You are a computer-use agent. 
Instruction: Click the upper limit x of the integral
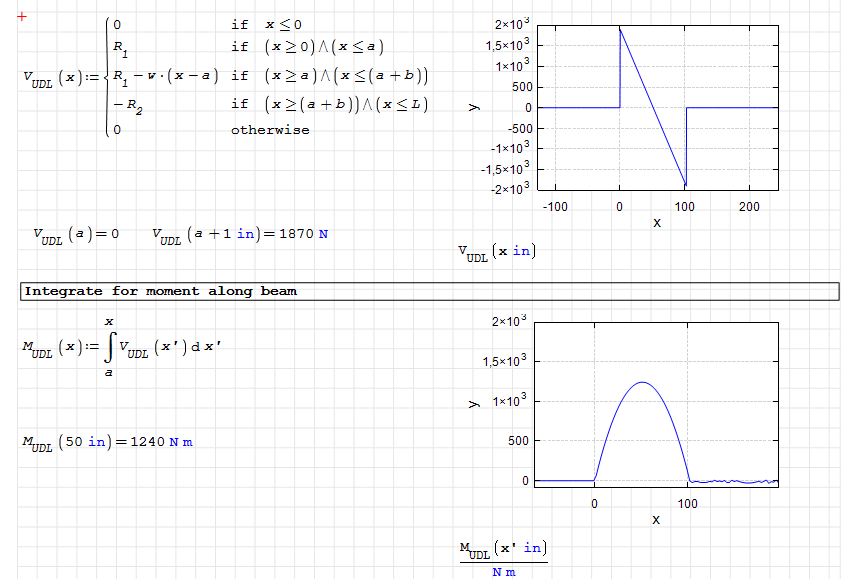coord(108,322)
